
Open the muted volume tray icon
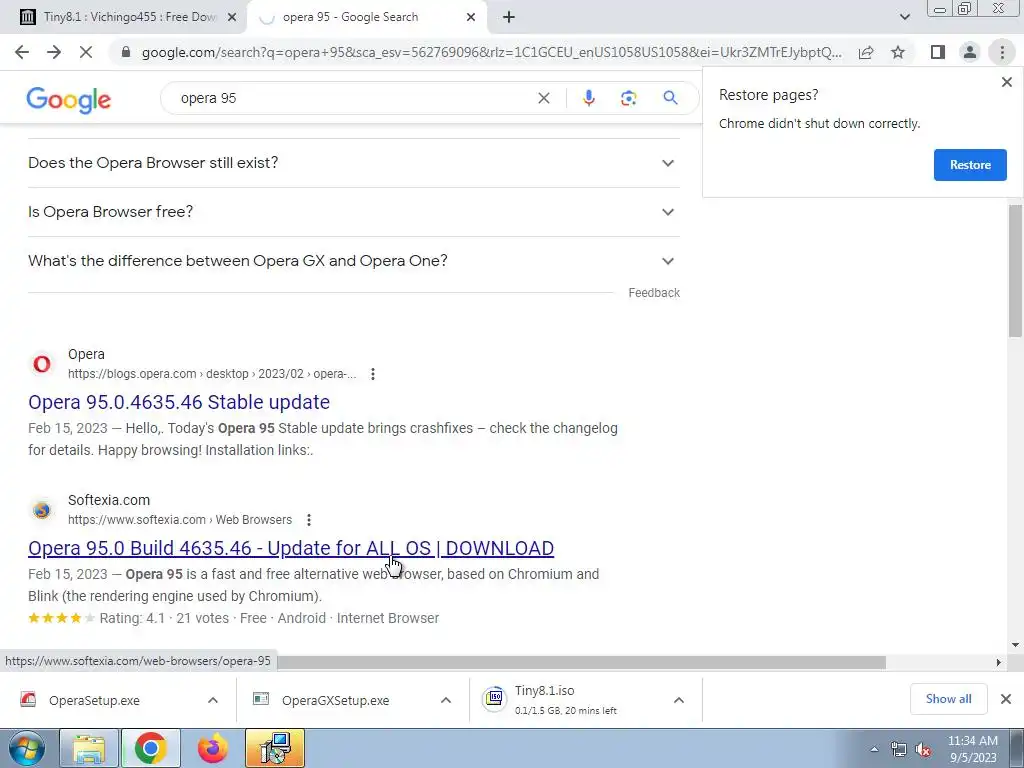point(923,749)
